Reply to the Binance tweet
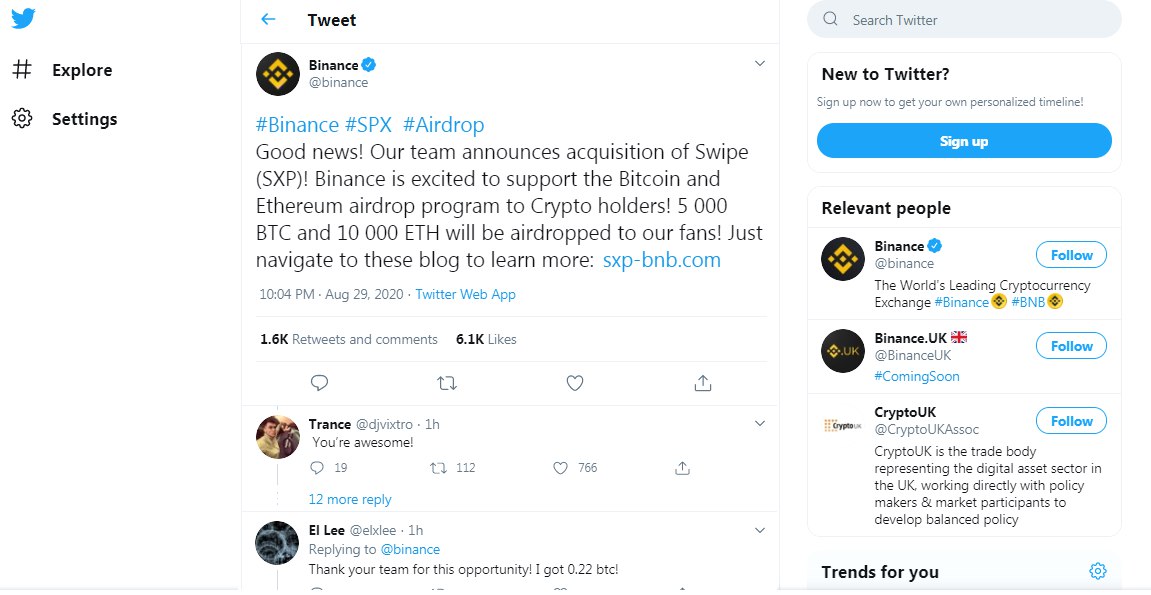 (x=319, y=383)
